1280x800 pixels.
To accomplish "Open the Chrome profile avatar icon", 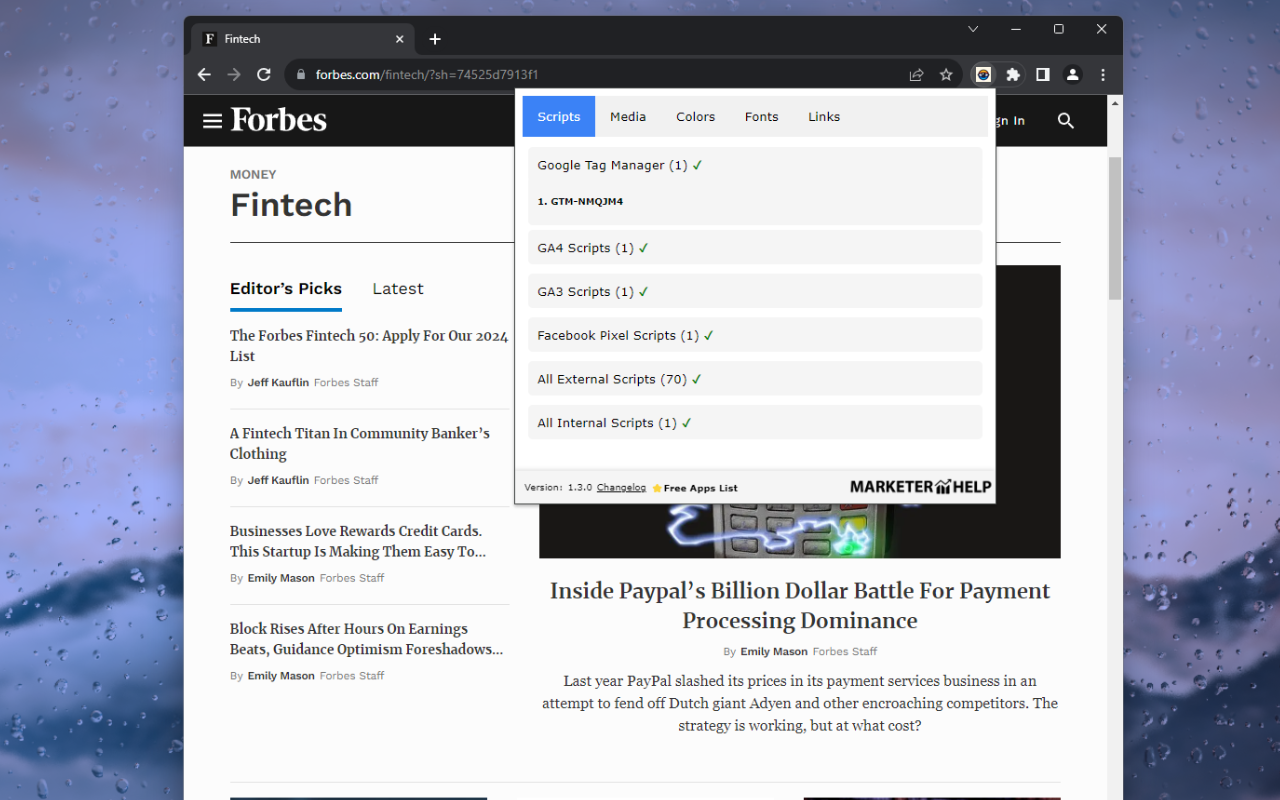I will click(1072, 75).
